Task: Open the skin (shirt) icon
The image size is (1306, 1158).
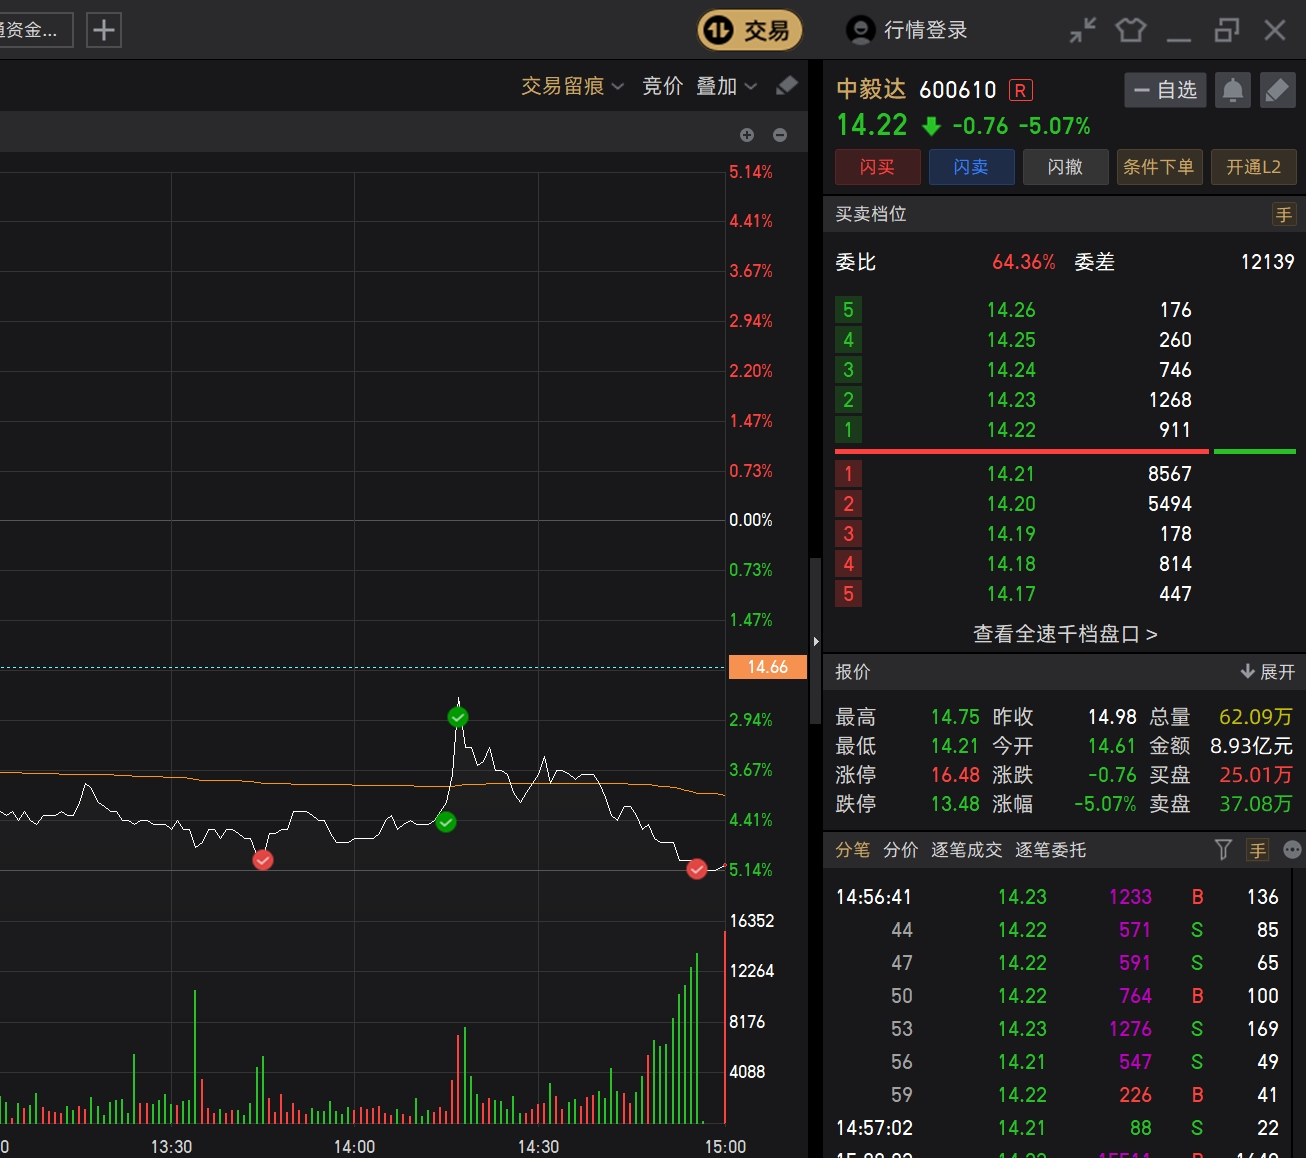Action: pos(1131,30)
